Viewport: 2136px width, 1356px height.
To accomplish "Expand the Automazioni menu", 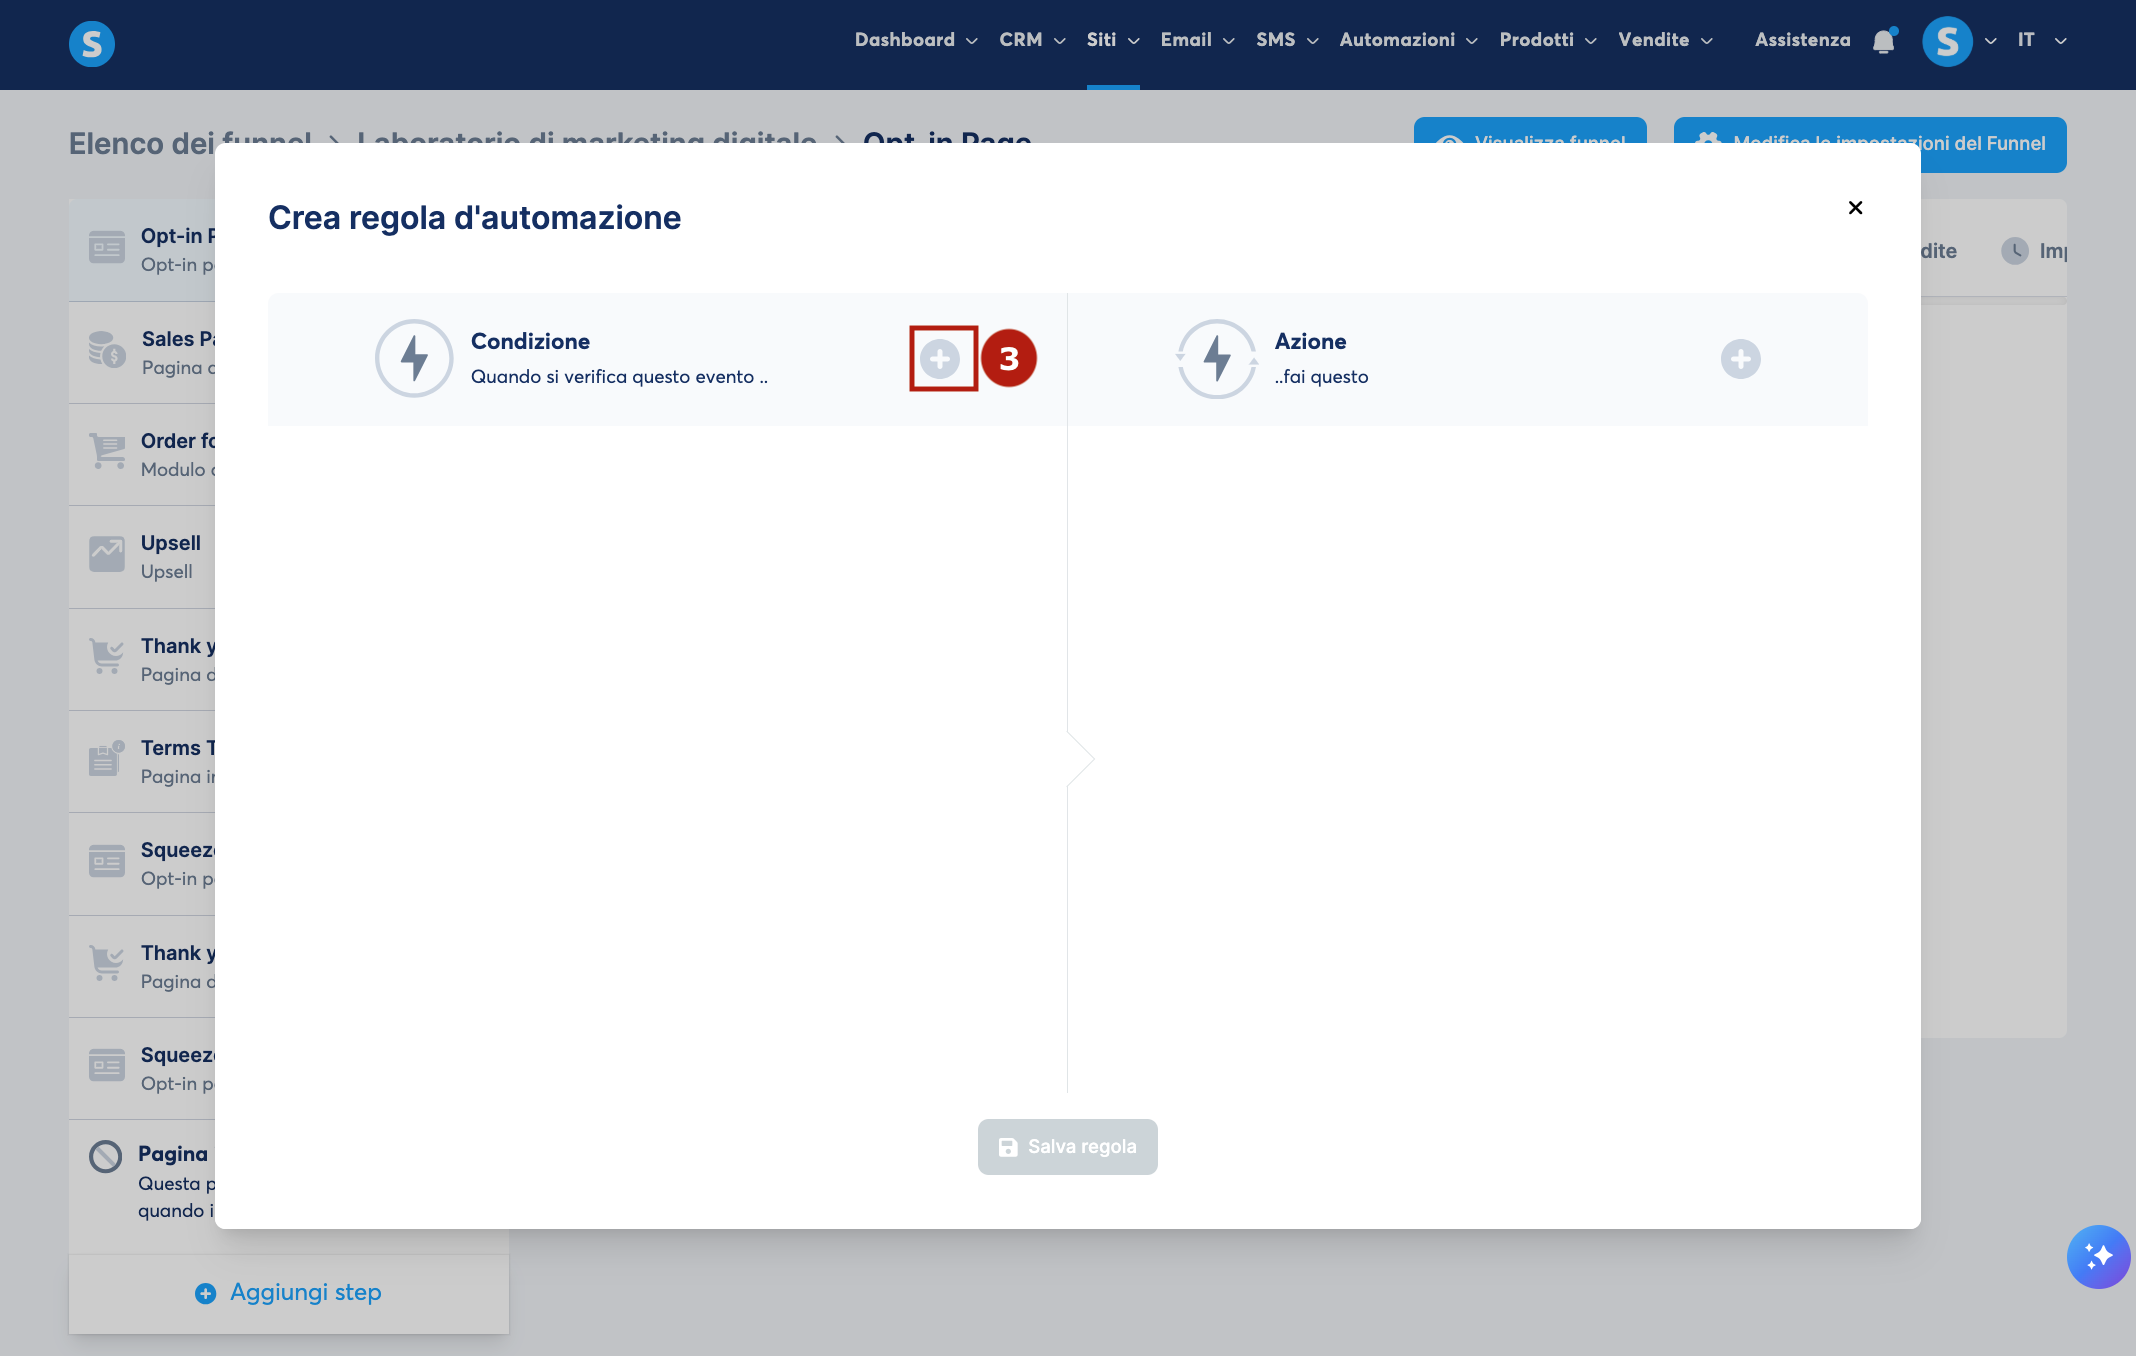I will pos(1409,40).
